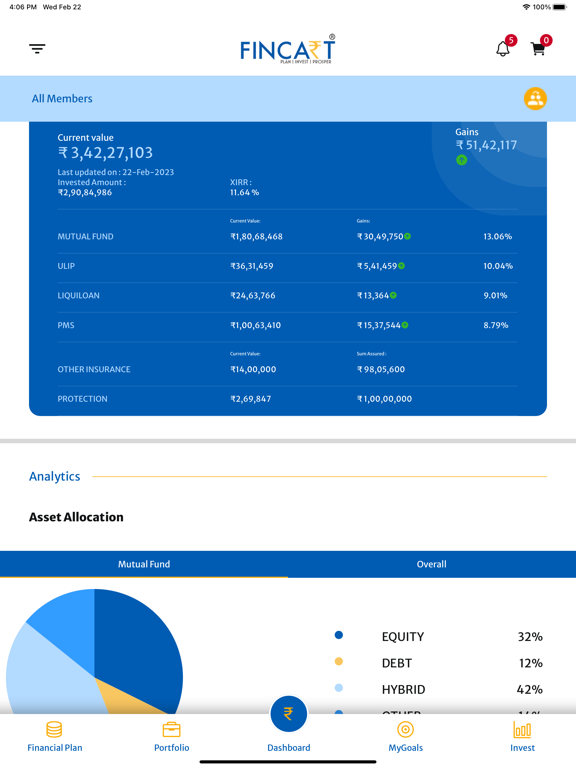
Task: Open the shopping cart icon
Action: [x=540, y=47]
